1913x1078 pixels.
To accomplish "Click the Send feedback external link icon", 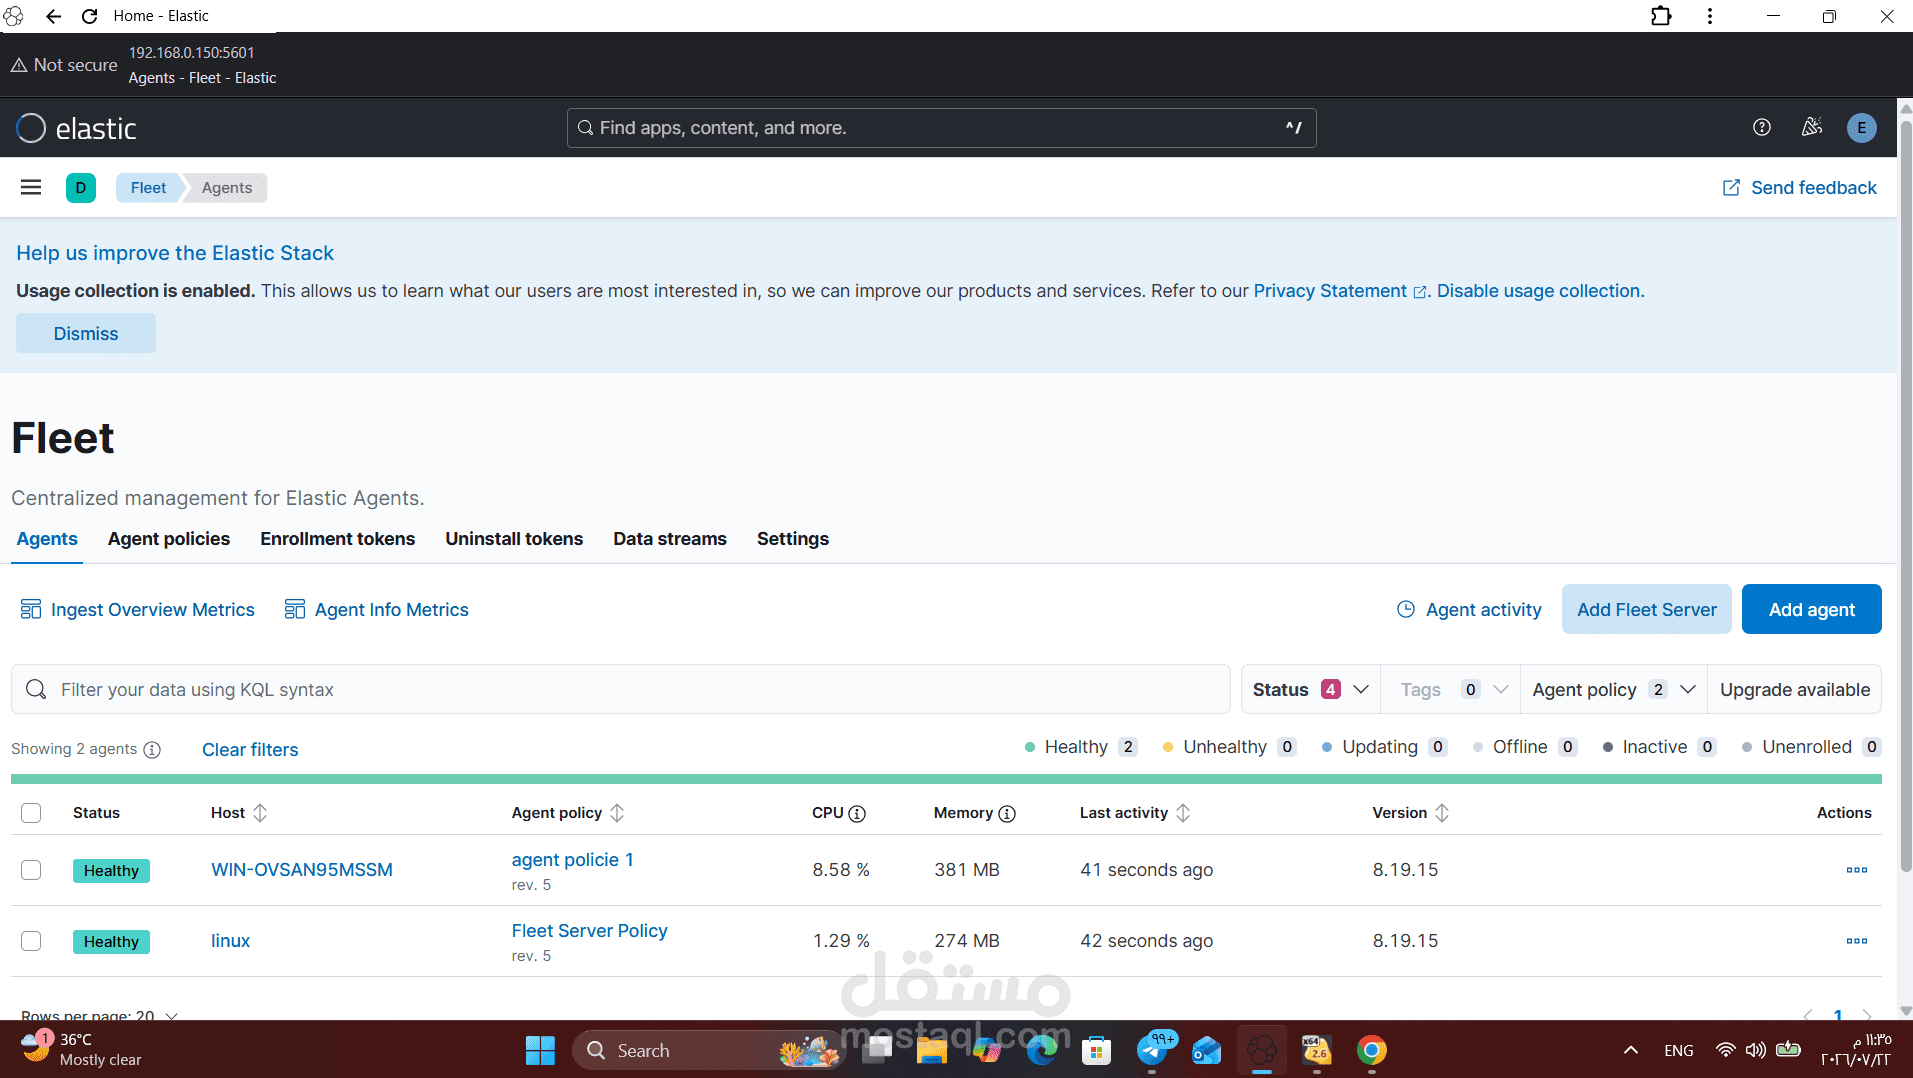I will pyautogui.click(x=1731, y=188).
